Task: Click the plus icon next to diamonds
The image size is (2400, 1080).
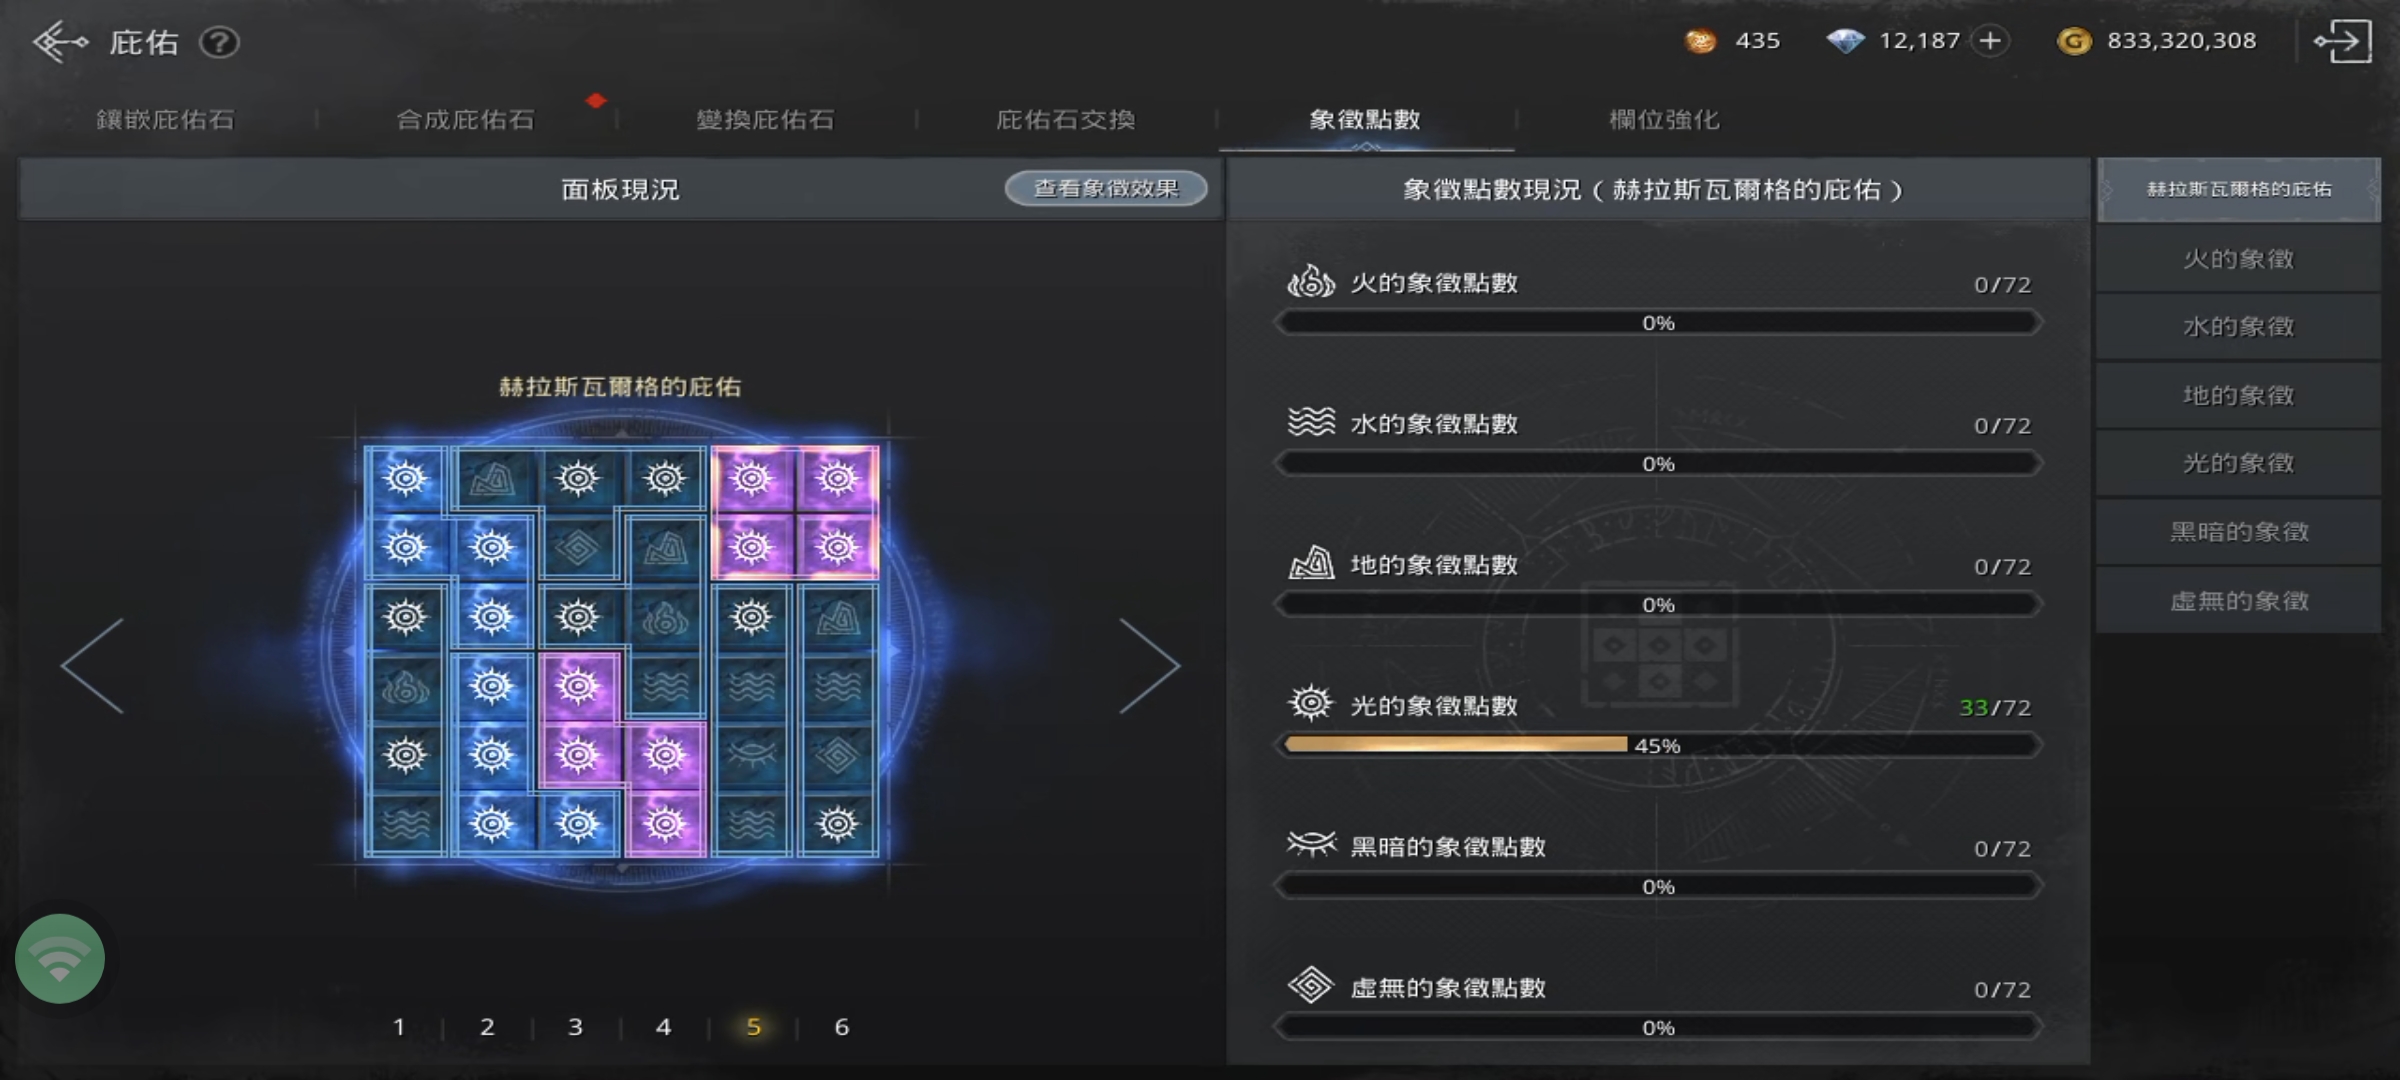Action: tap(1990, 41)
